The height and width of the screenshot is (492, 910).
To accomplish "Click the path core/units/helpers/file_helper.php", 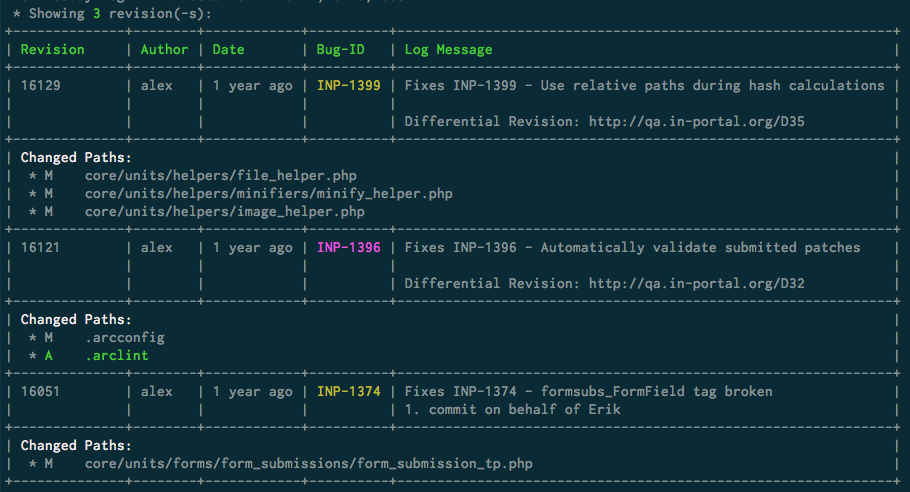I will tap(221, 175).
